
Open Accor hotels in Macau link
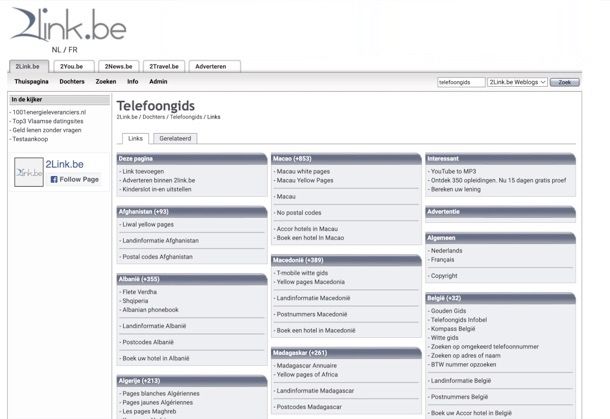click(x=307, y=229)
